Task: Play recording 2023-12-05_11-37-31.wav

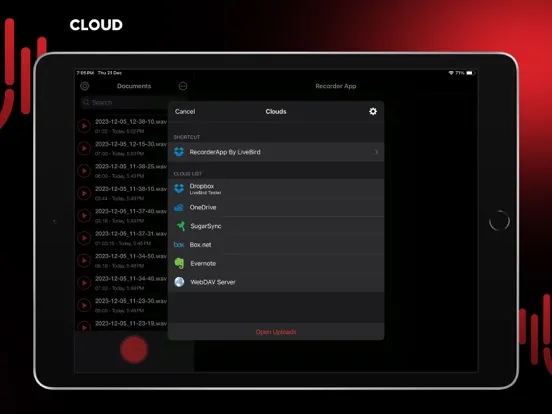Action: pos(84,238)
